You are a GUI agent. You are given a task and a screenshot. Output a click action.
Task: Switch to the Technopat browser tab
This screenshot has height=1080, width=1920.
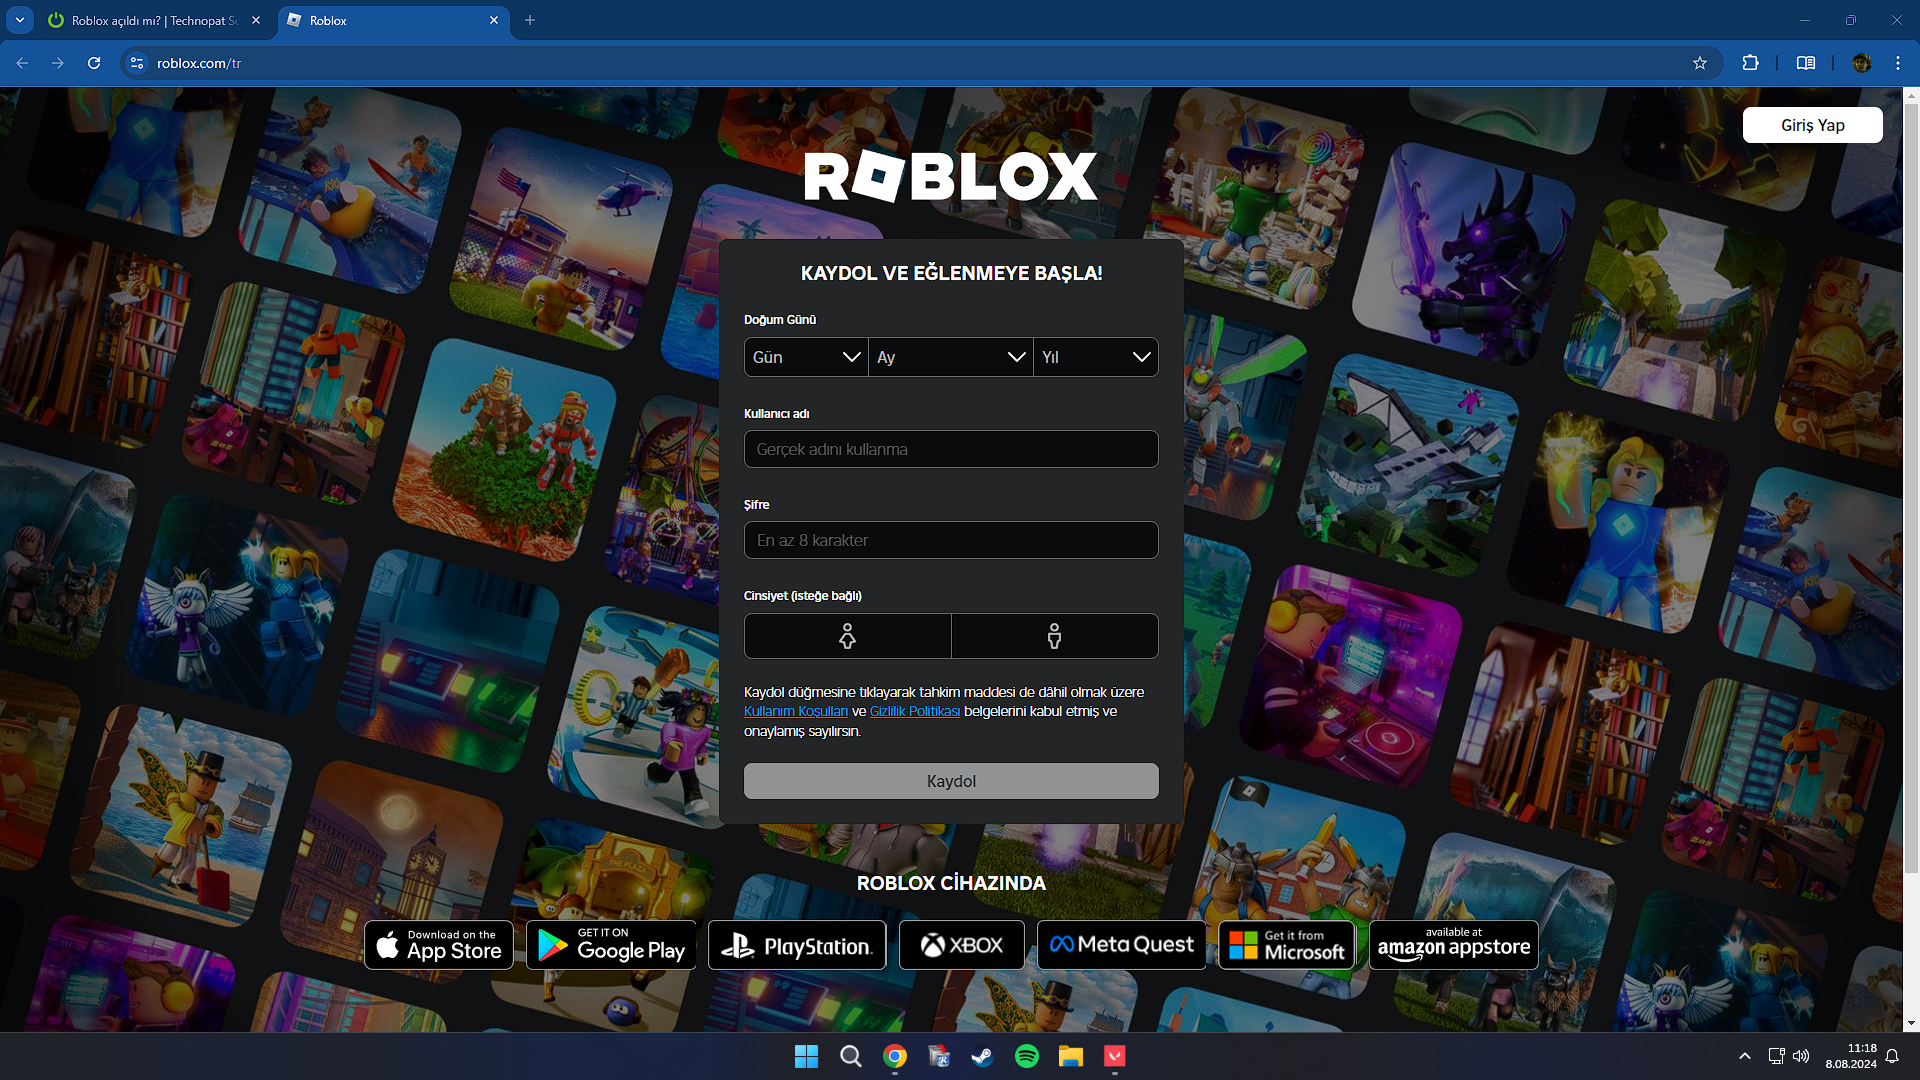pos(150,20)
